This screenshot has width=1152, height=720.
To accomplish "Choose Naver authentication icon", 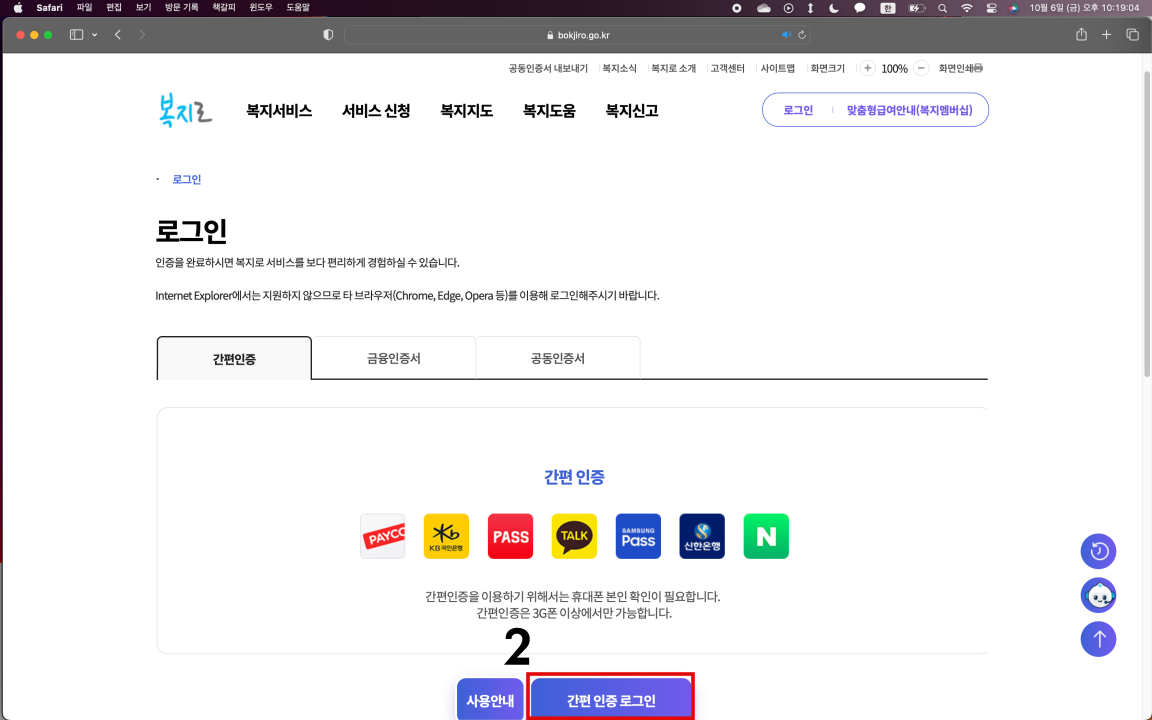I will [765, 536].
